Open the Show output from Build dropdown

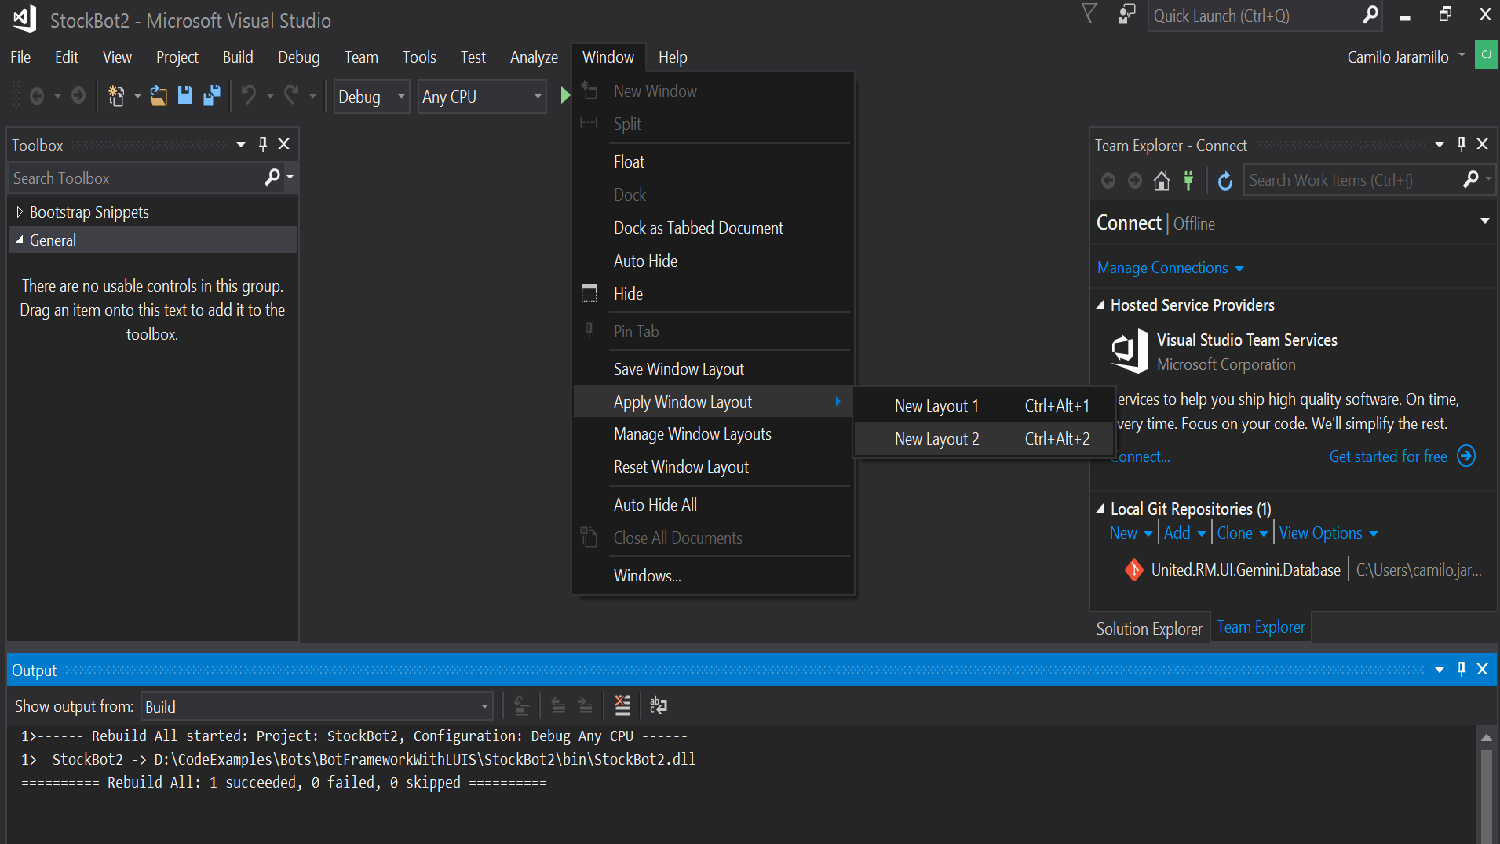click(318, 706)
